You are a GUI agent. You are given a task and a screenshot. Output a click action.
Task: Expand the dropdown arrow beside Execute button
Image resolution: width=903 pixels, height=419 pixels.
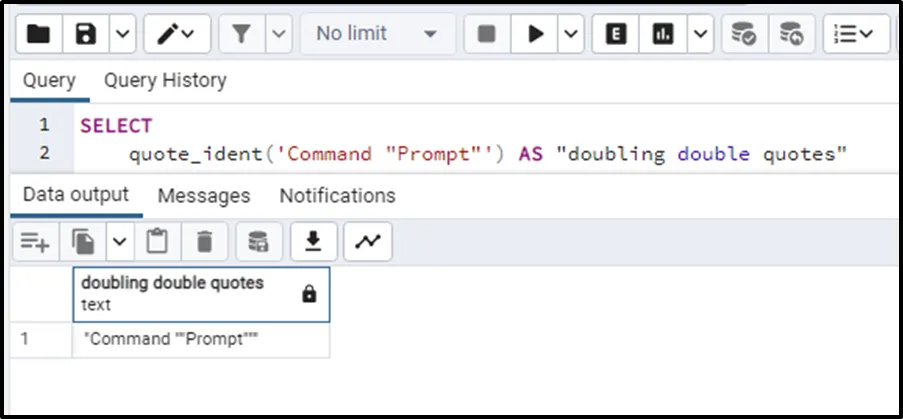click(x=571, y=34)
